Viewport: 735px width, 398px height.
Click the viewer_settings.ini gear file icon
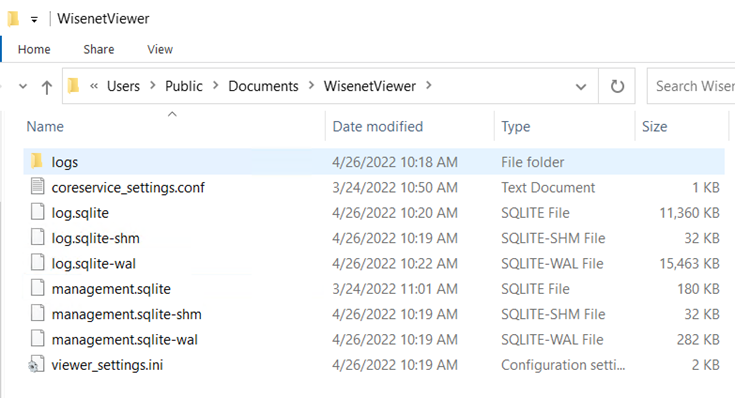[37, 364]
